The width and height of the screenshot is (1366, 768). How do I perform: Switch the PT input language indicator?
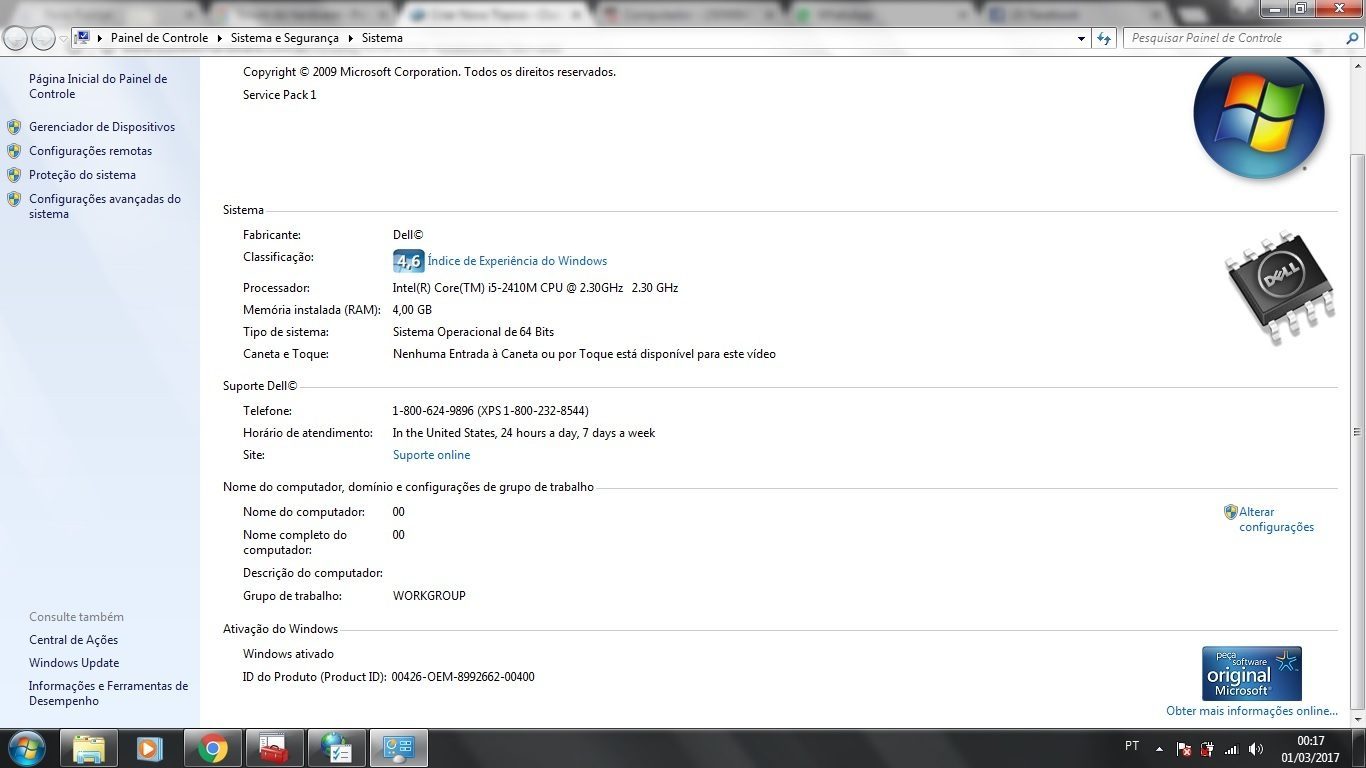click(x=1132, y=746)
